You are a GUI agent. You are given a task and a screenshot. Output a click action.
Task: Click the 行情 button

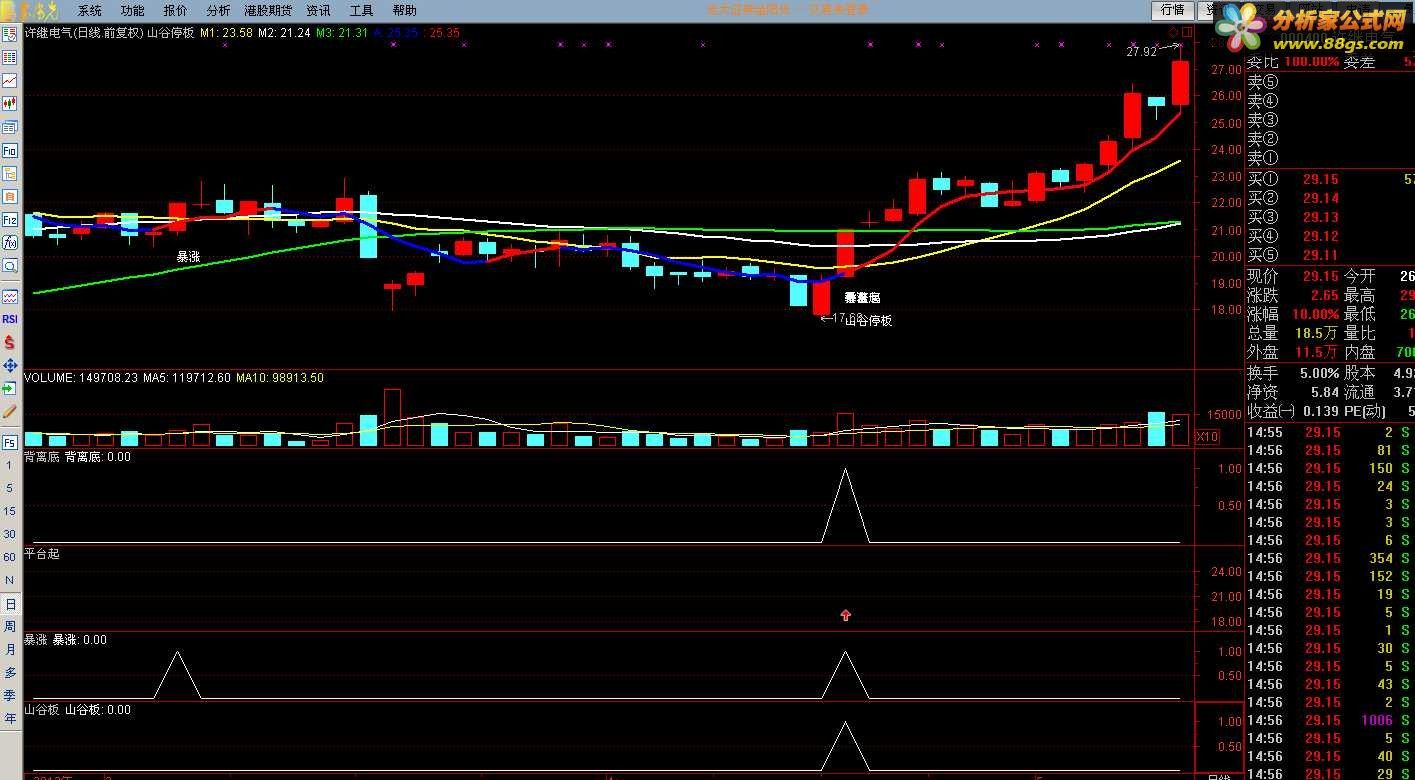click(1172, 10)
